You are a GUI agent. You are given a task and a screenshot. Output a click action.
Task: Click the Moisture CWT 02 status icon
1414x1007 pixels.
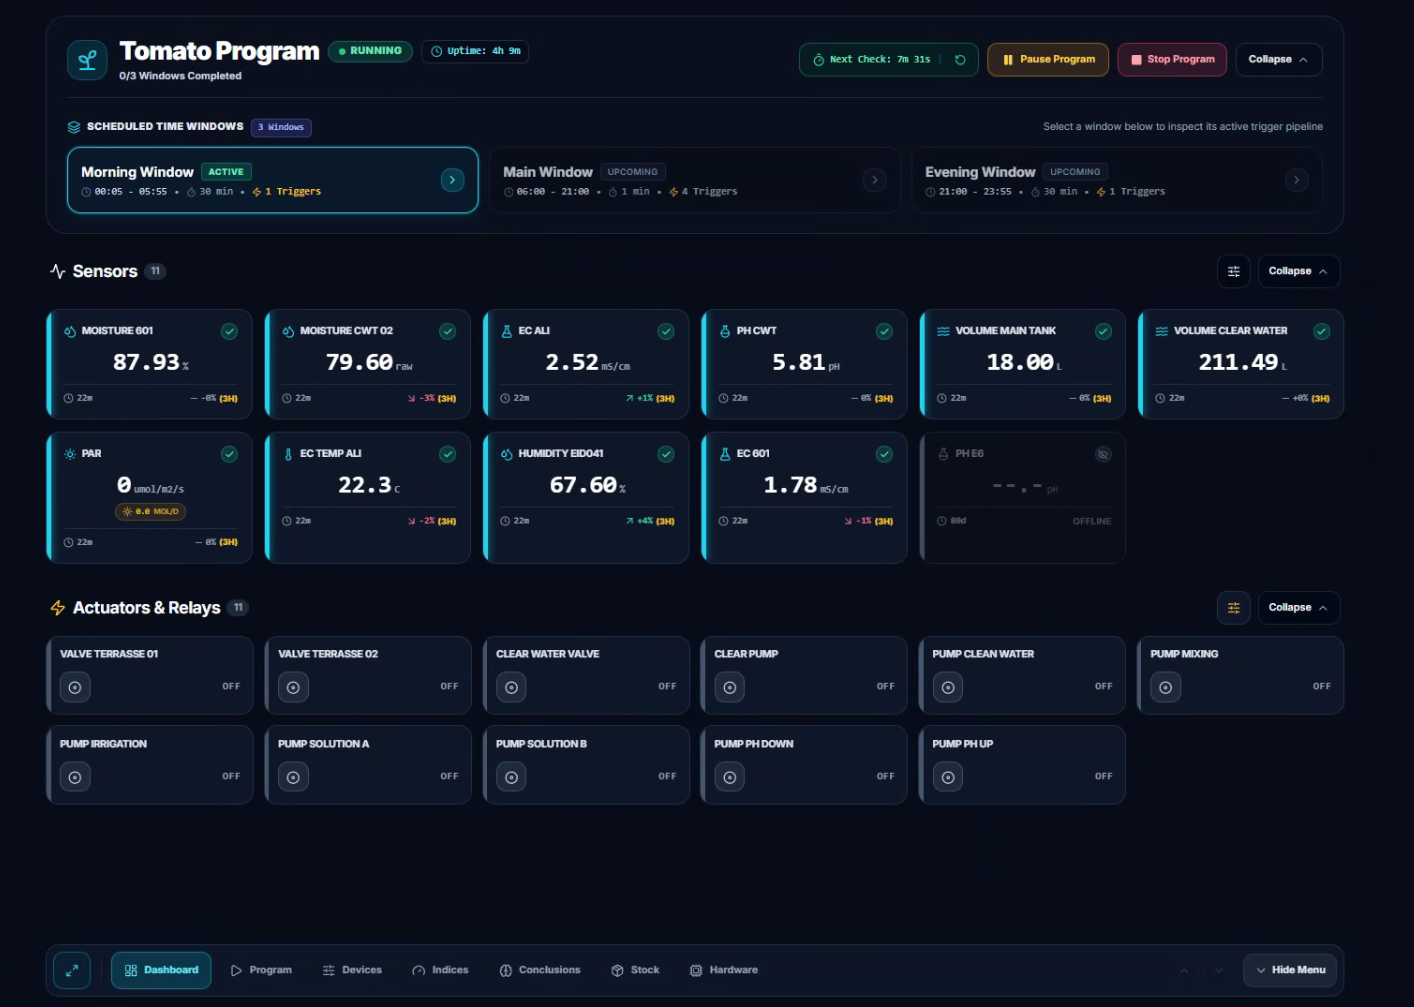(x=448, y=331)
